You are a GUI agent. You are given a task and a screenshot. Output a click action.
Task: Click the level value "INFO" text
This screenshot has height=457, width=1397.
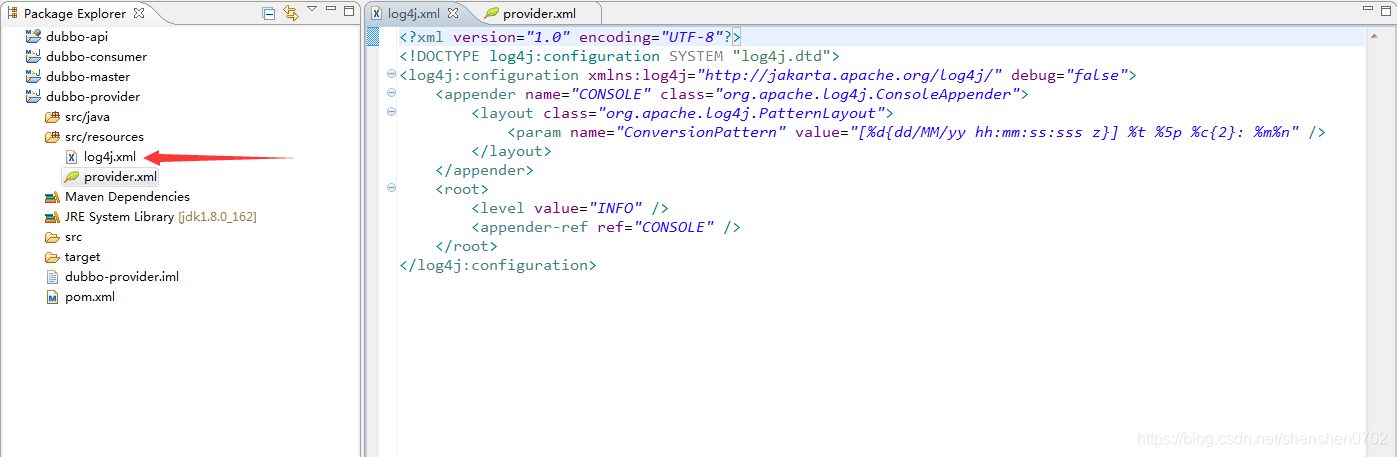(615, 208)
